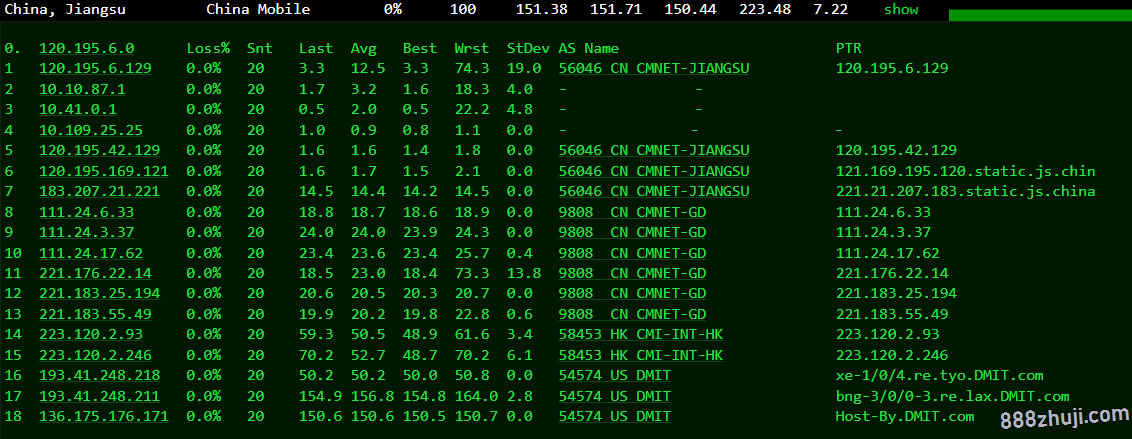Select the average value "156.8" on hop 17

click(x=373, y=396)
